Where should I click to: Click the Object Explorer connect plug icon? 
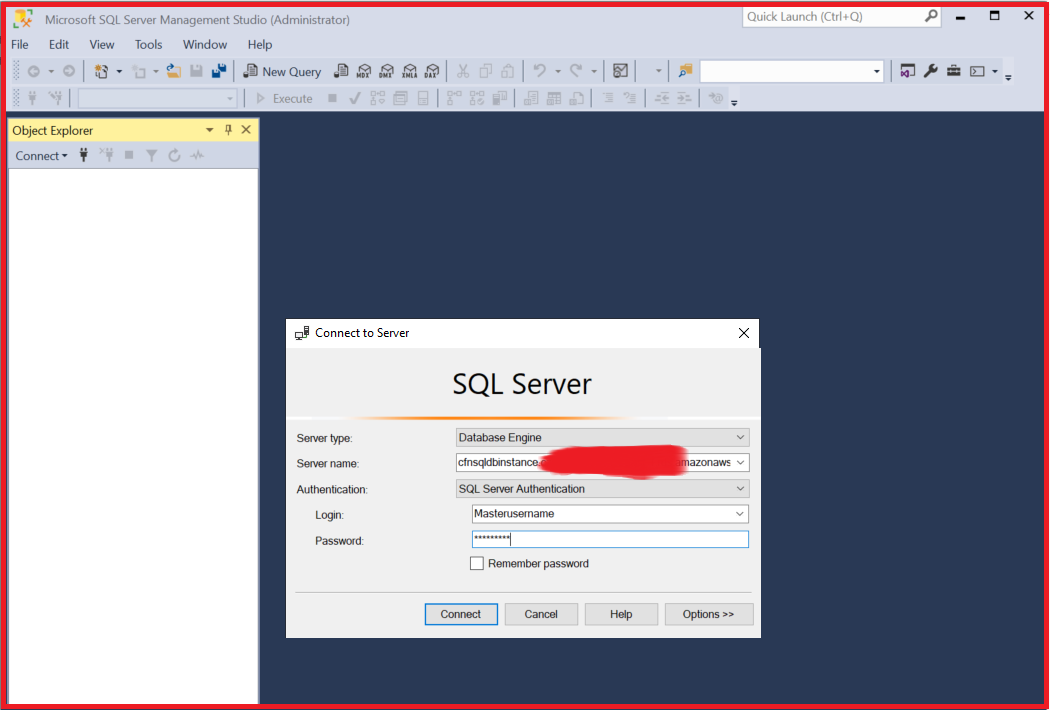coord(84,155)
